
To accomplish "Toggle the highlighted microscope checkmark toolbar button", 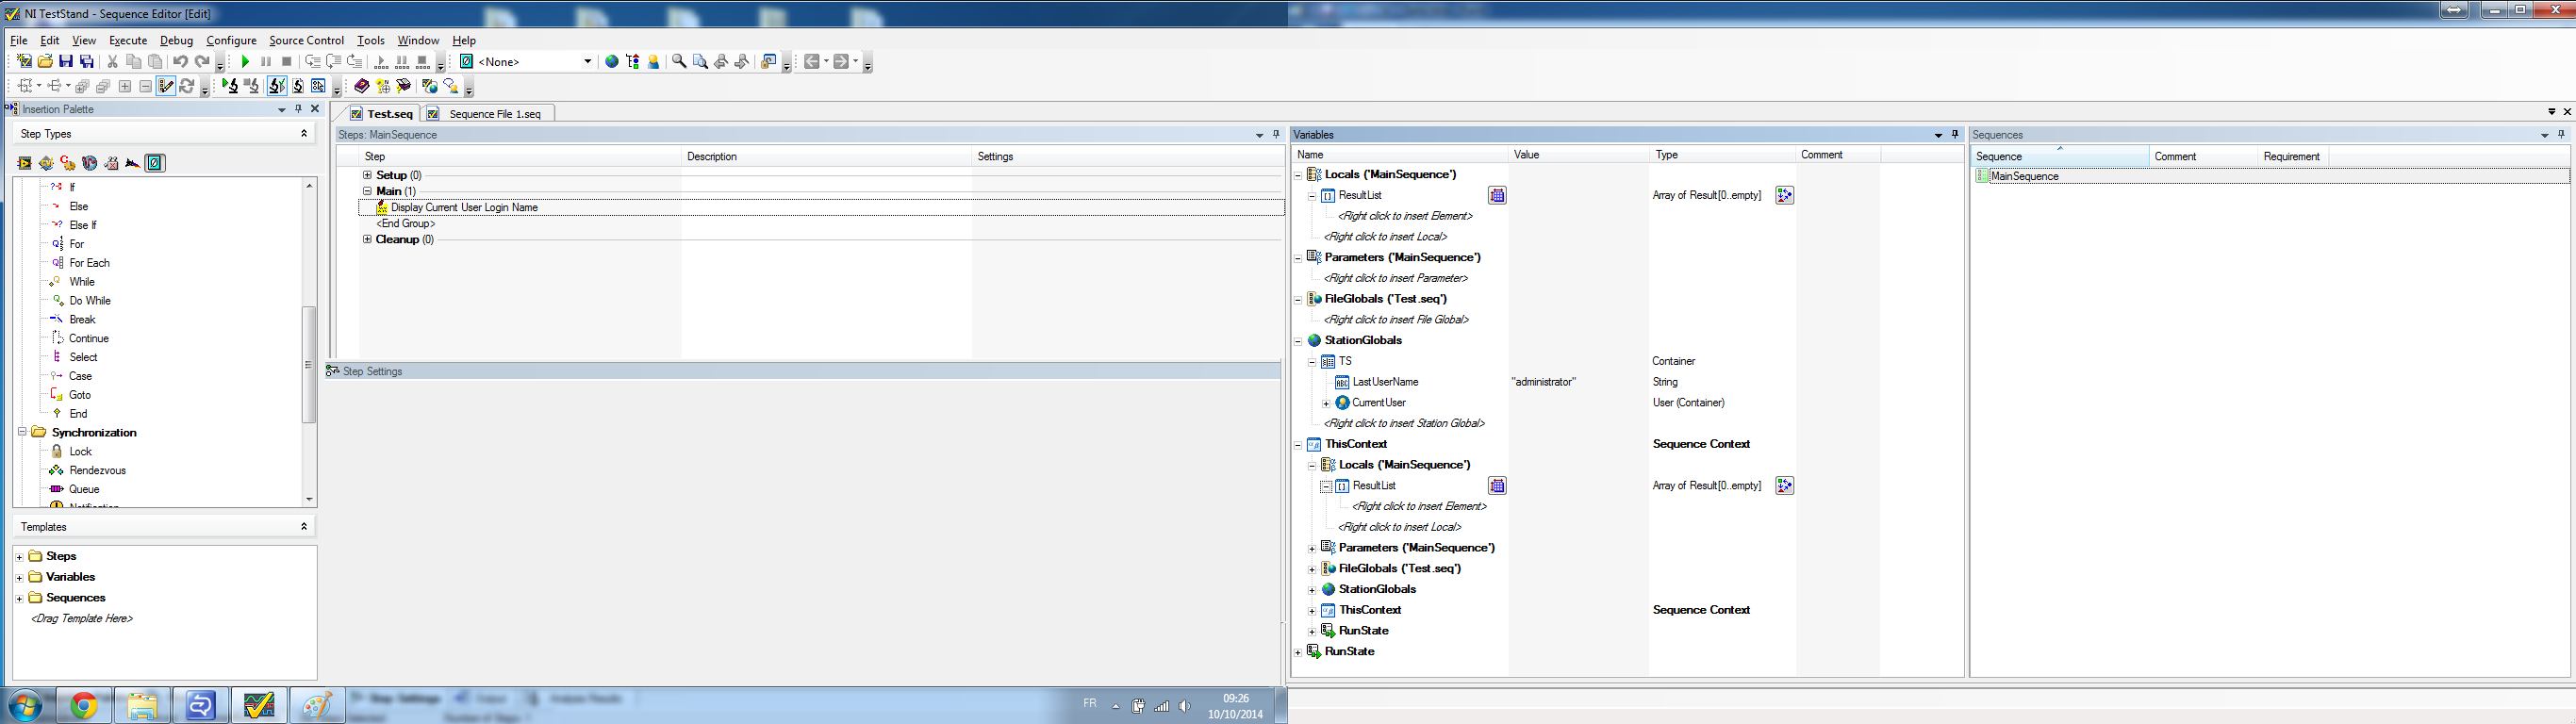I will point(277,86).
